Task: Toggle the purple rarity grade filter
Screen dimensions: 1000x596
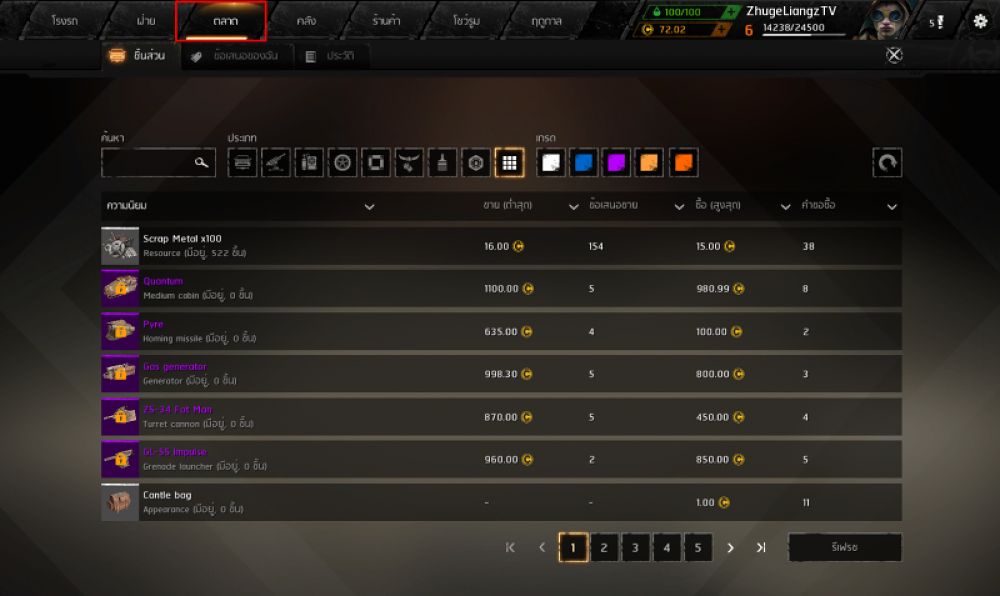Action: (616, 163)
